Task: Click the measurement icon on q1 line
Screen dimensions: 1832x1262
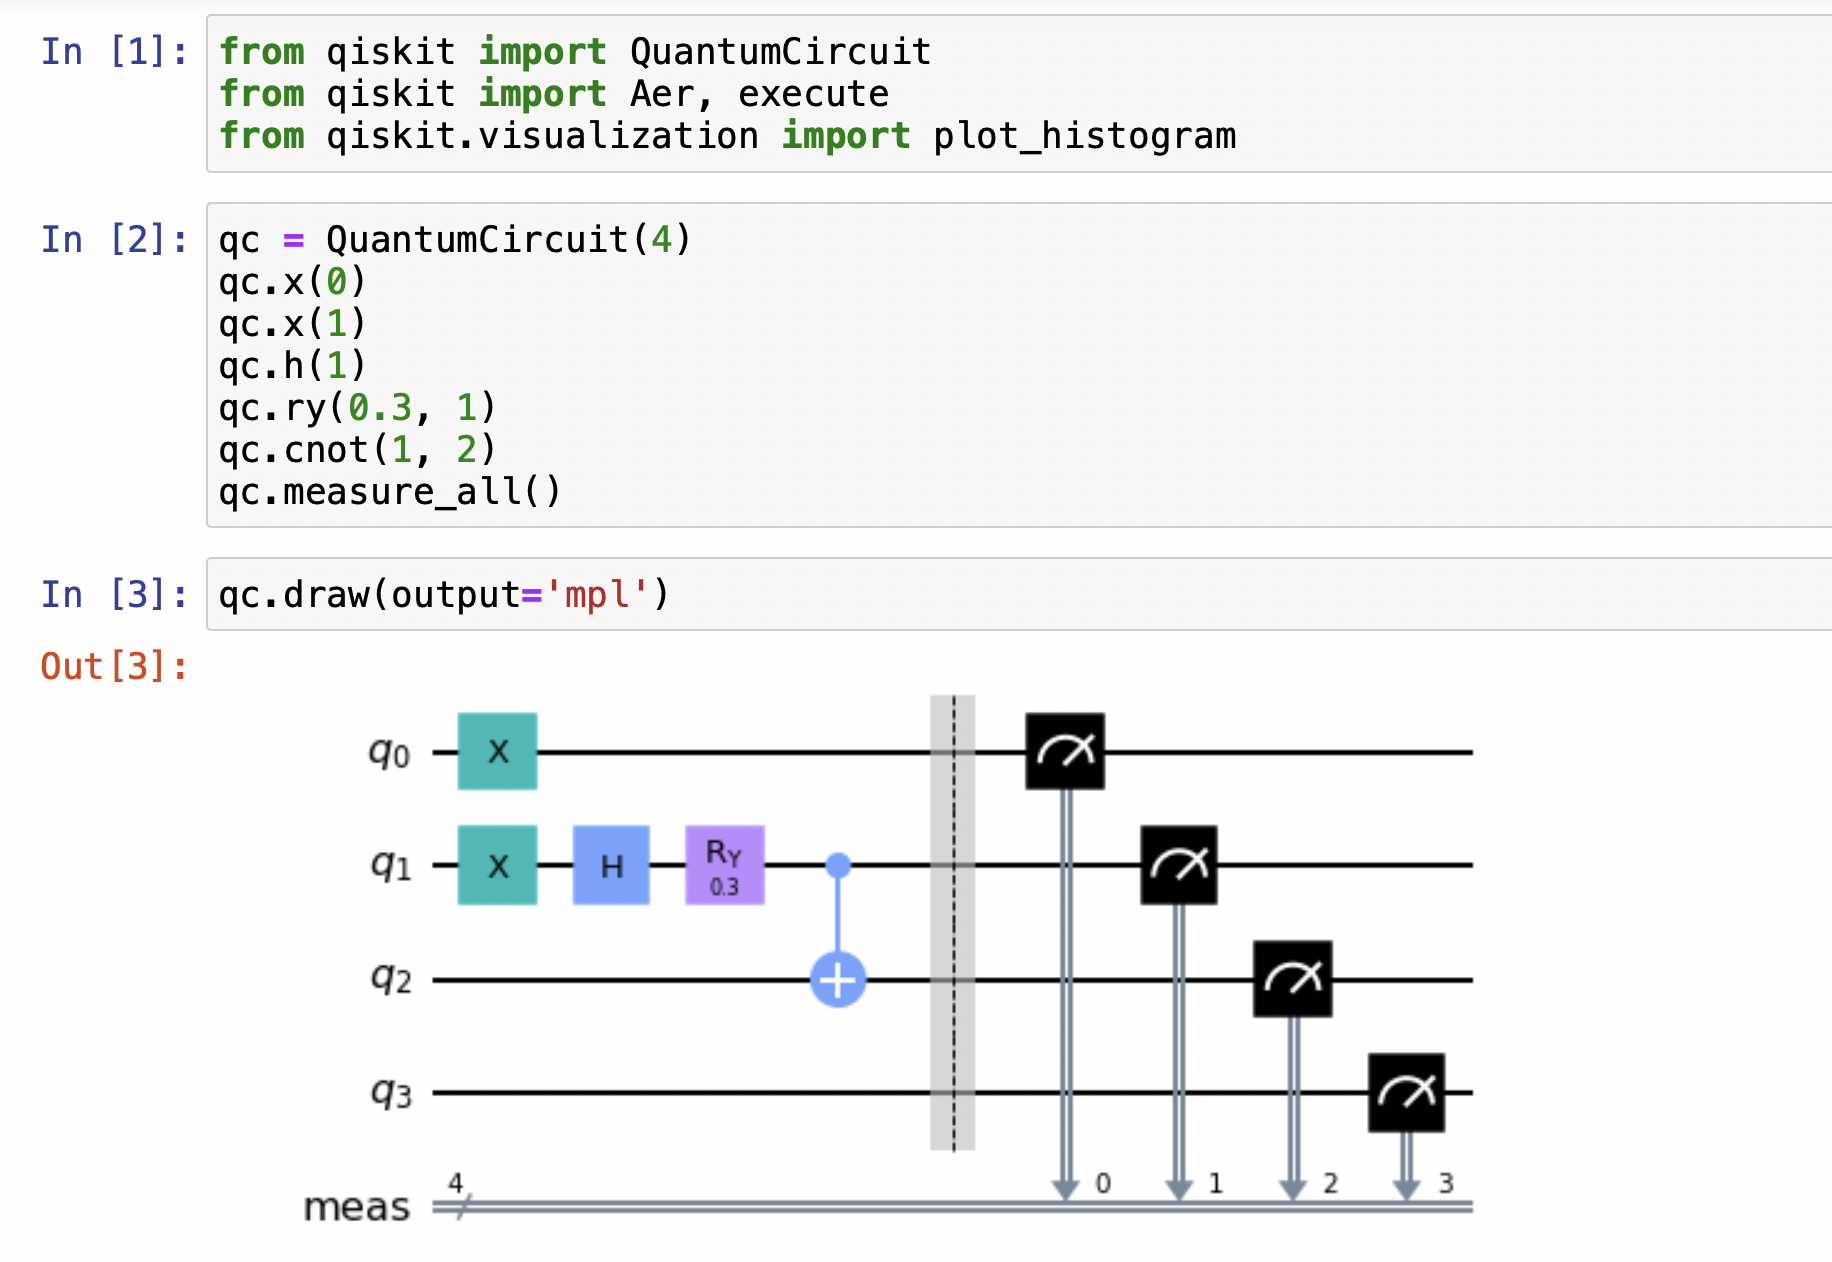Action: (x=1179, y=865)
